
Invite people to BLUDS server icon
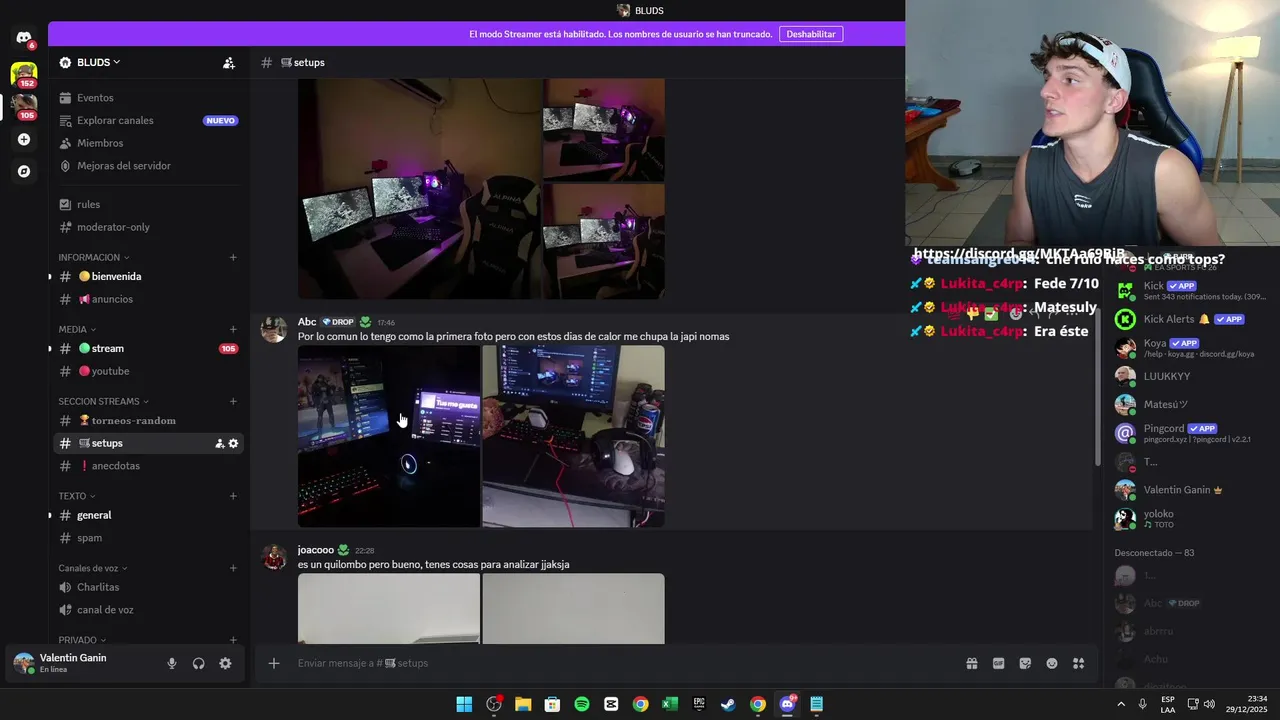click(x=229, y=62)
